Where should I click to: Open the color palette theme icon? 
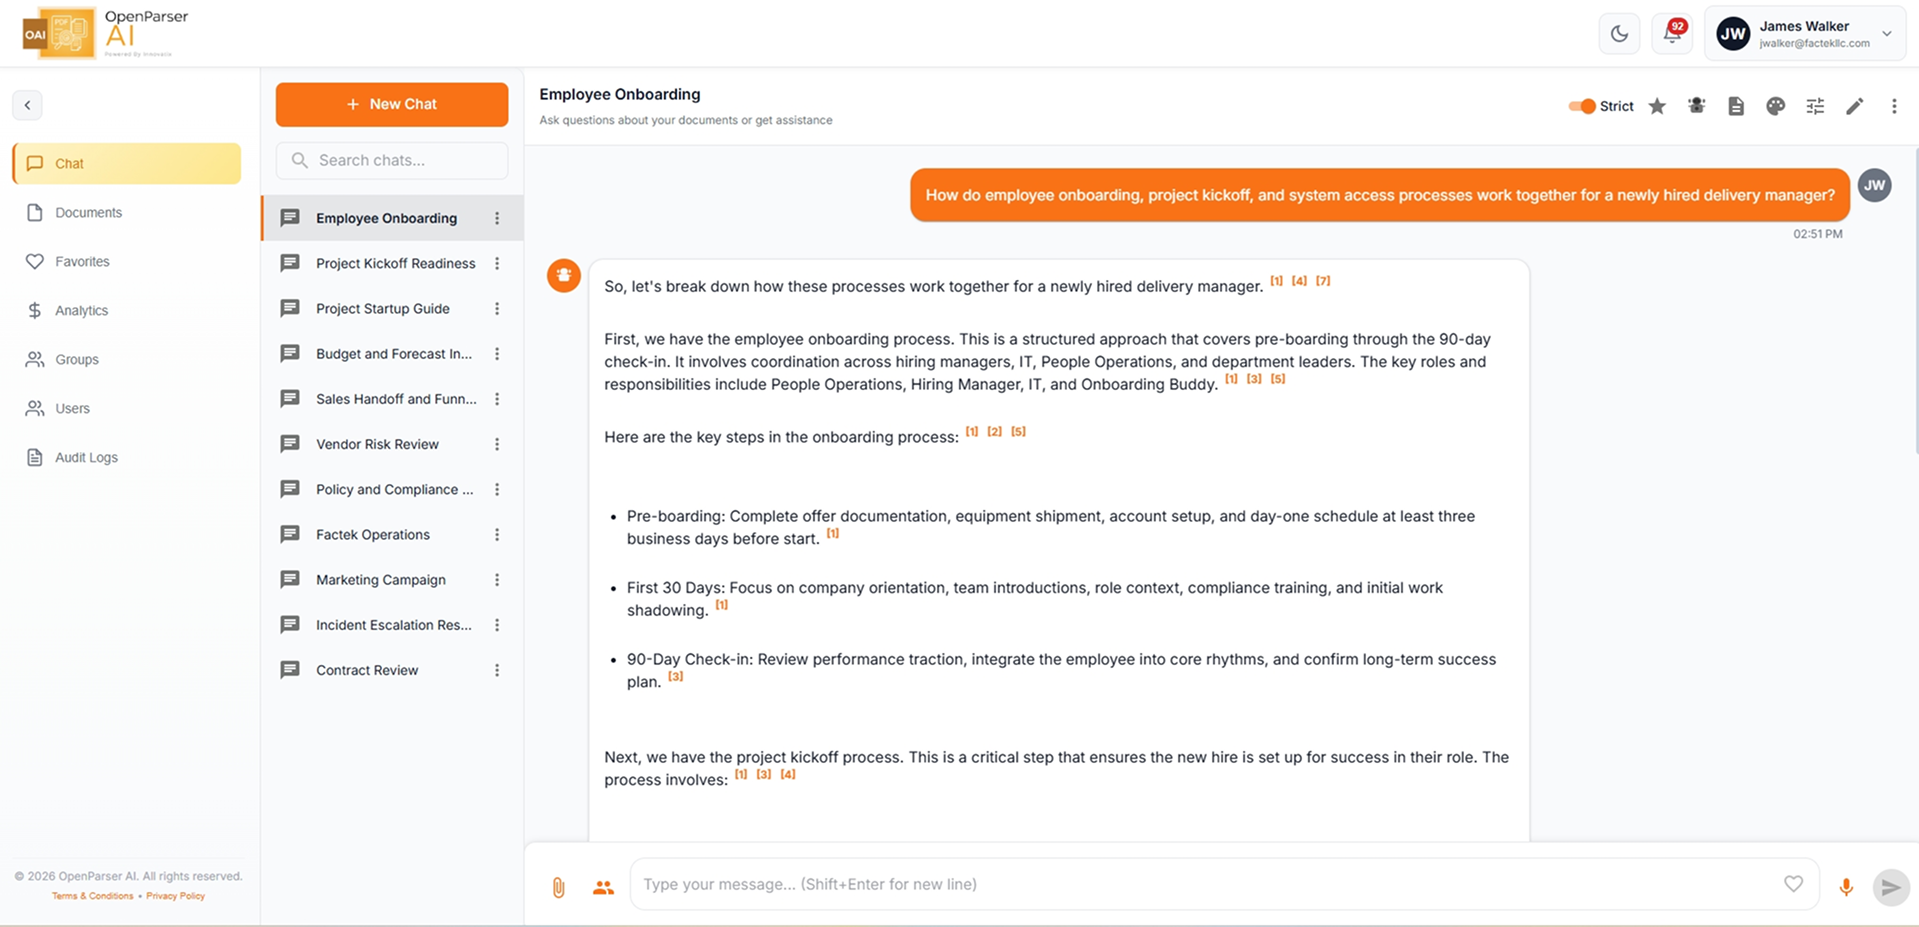tap(1775, 106)
